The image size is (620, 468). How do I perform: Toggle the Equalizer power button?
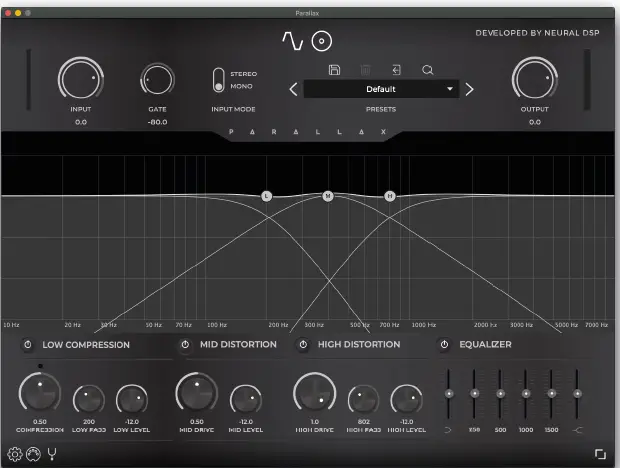444,345
